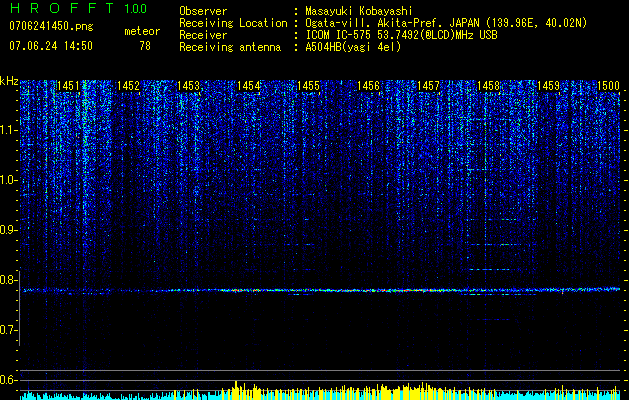This screenshot has height=400, width=629.
Task: Click the Receiver label
Action: point(203,35)
